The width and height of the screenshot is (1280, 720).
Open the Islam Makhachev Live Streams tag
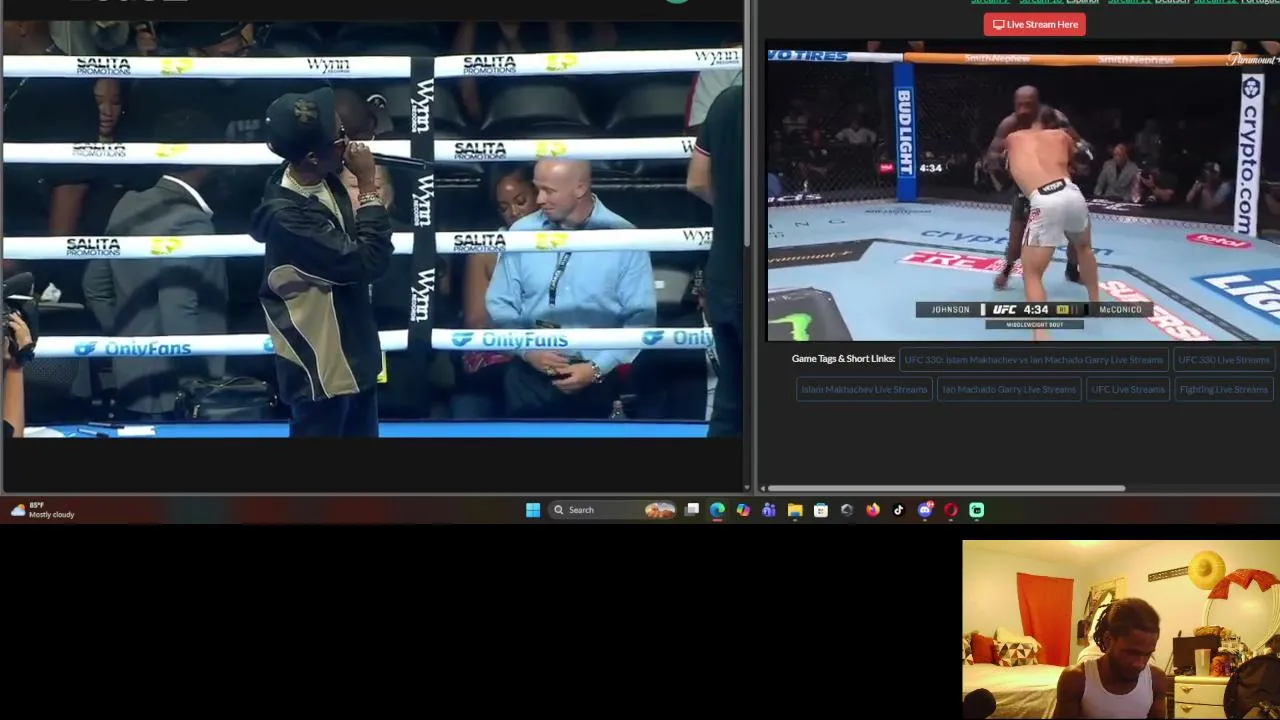pos(864,389)
